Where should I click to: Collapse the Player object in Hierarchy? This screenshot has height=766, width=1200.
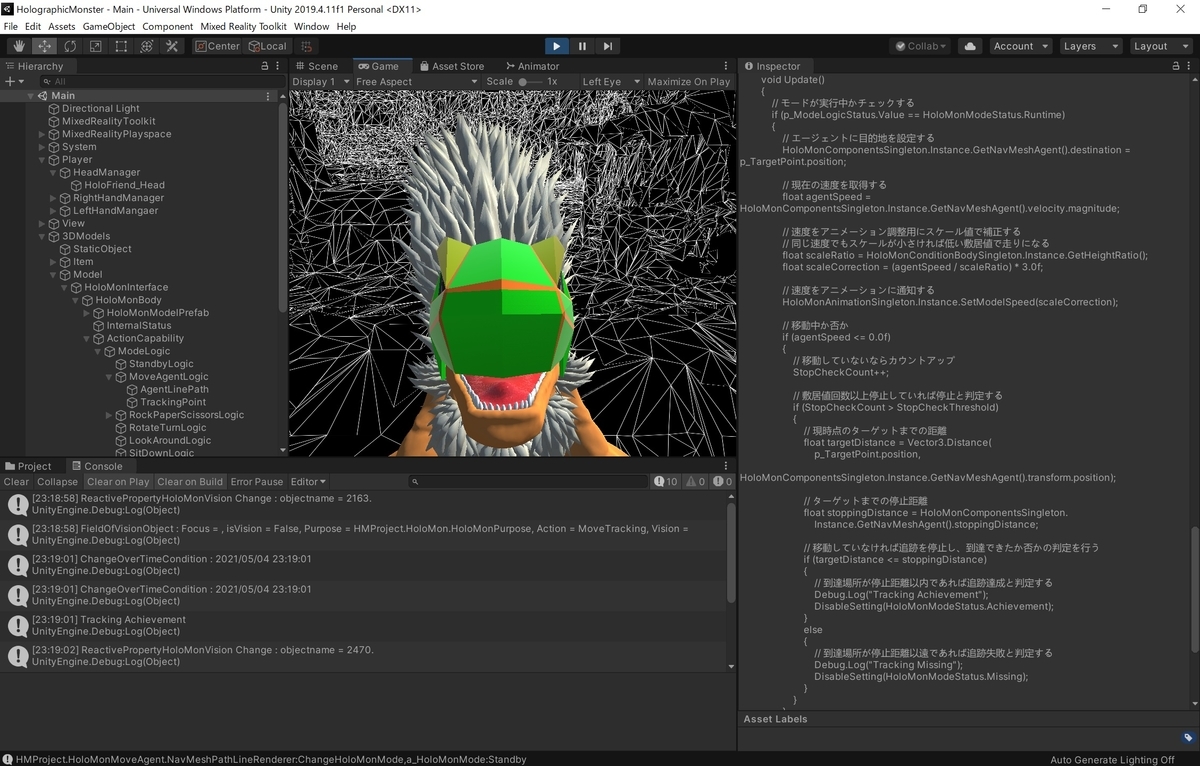click(x=42, y=159)
